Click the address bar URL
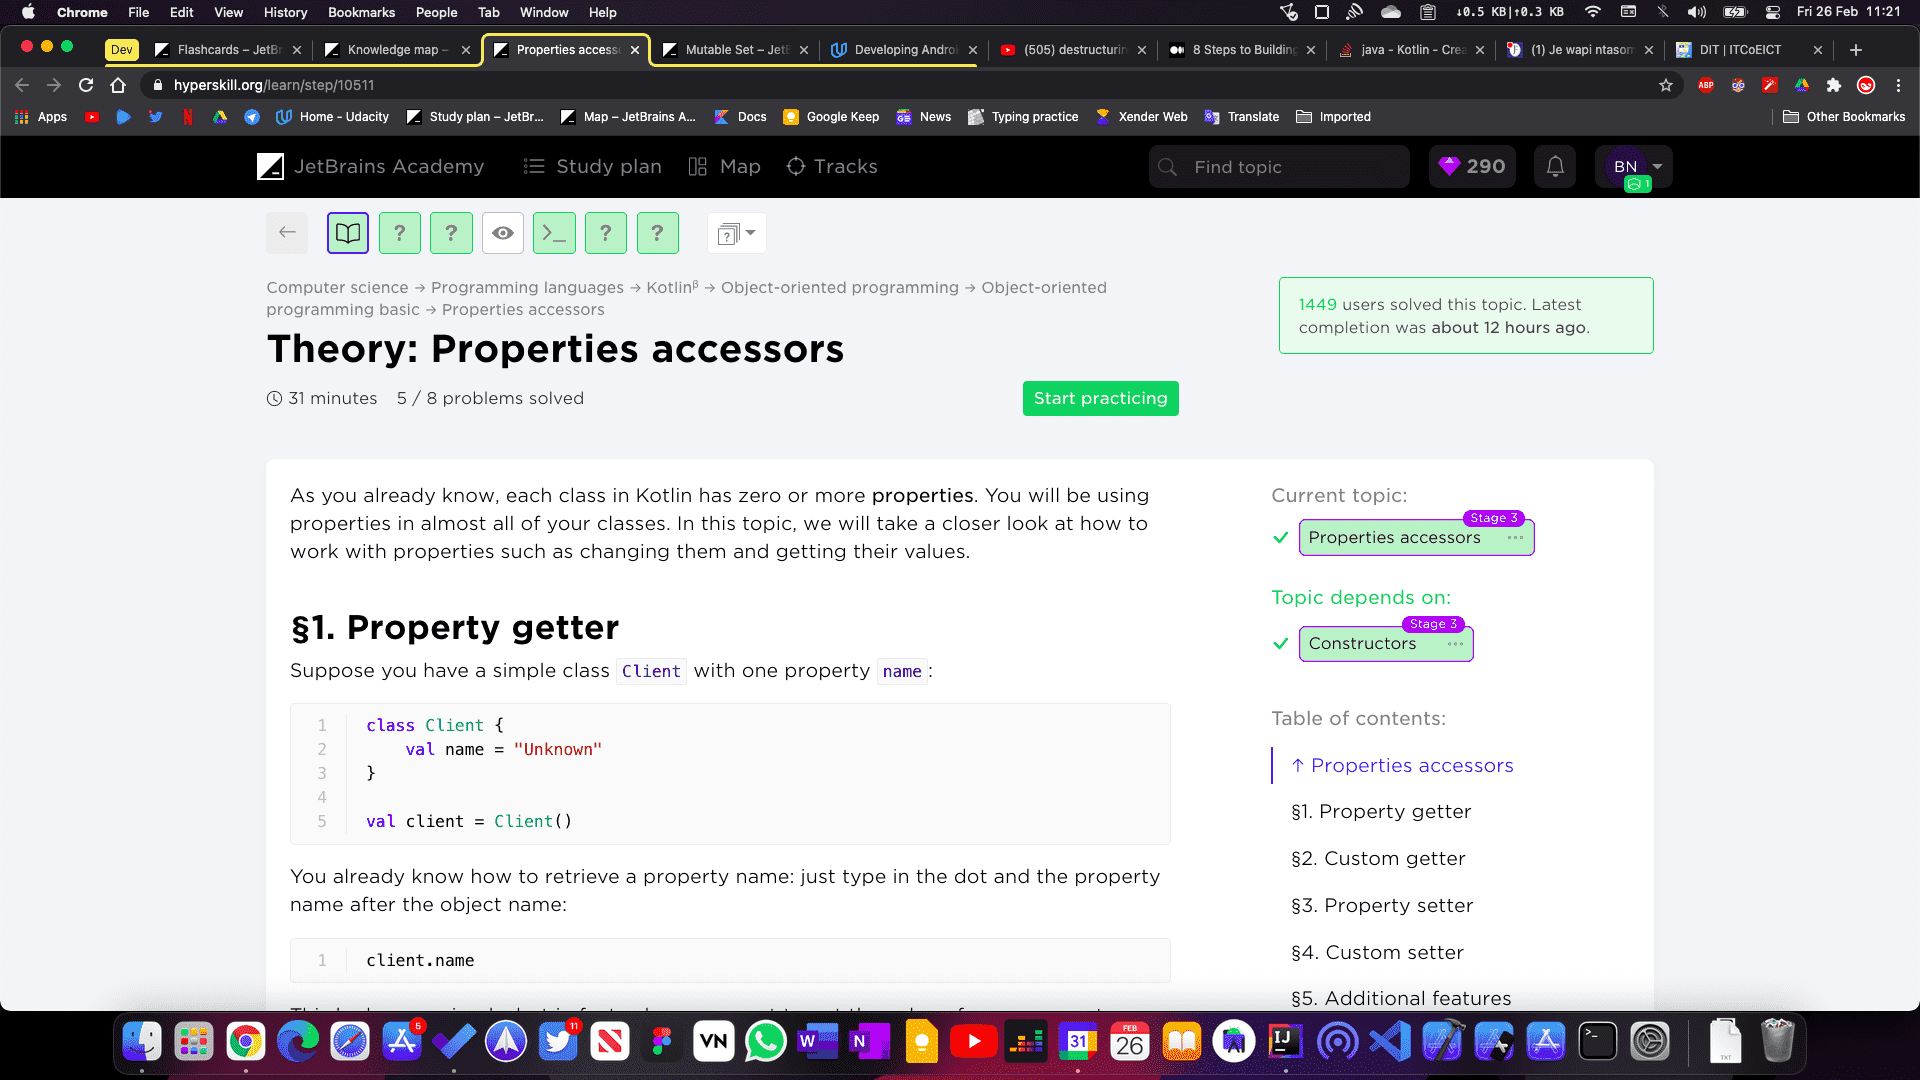Screen dimensions: 1920x1080 tap(274, 85)
